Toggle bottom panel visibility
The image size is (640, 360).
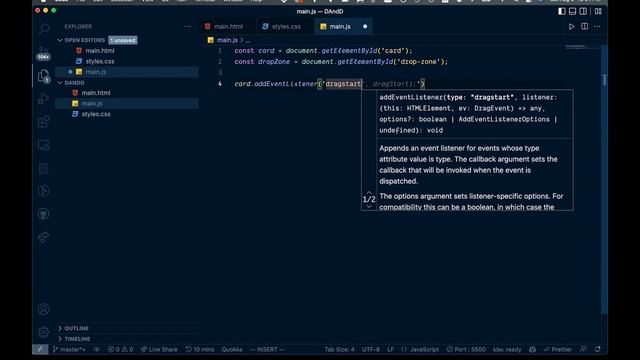[x=573, y=11]
